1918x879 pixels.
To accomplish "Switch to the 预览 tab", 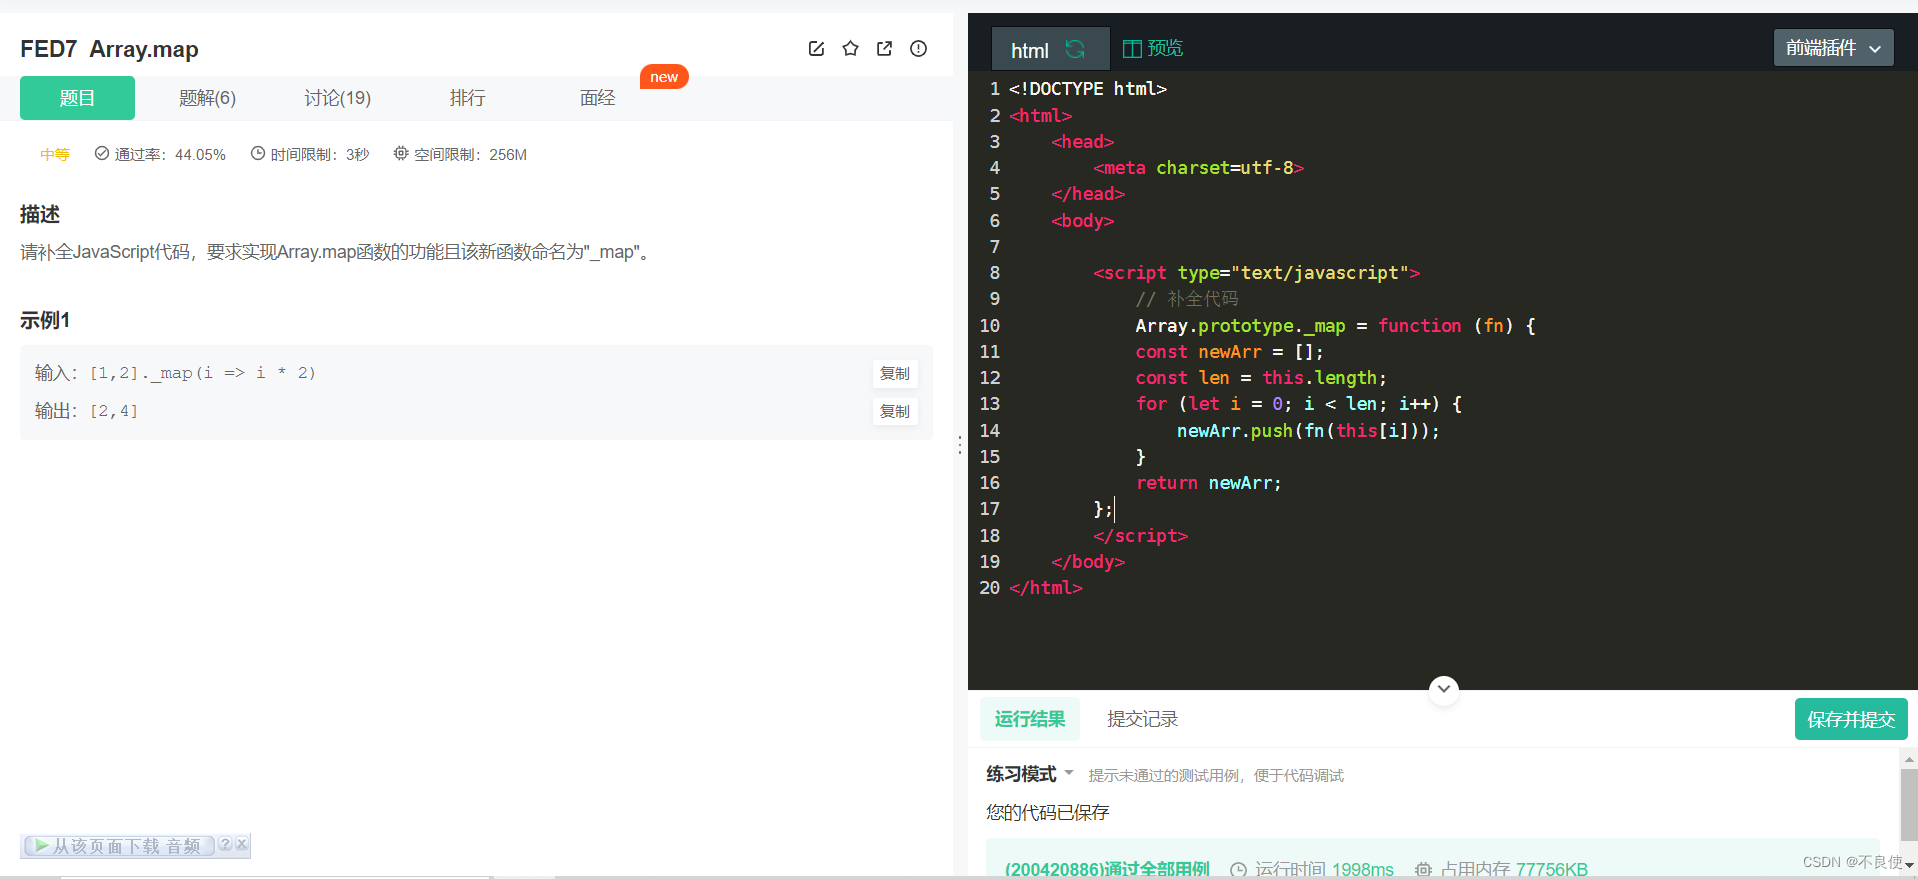I will click(x=1165, y=48).
